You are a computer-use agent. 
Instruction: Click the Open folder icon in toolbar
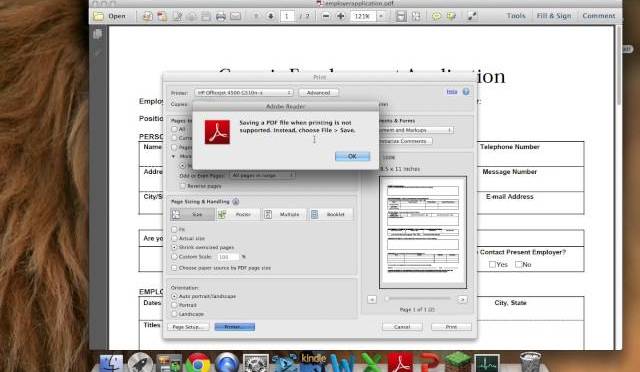(98, 16)
